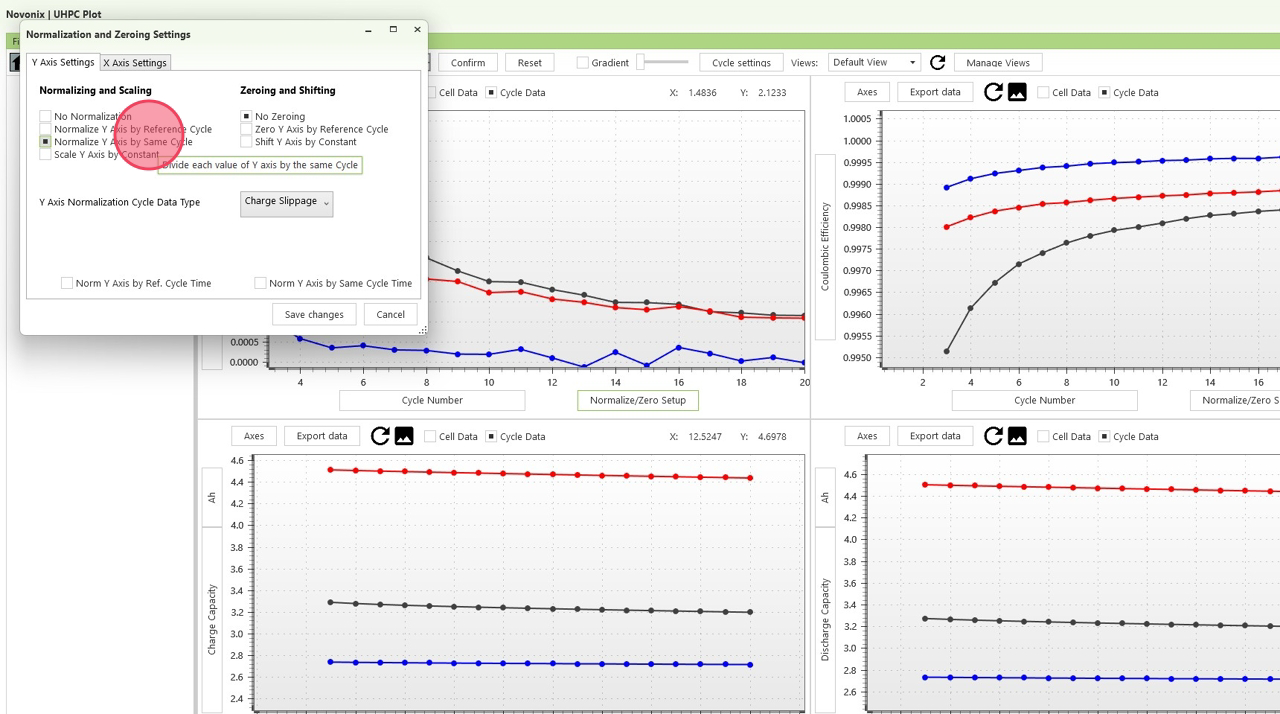Image resolution: width=1280 pixels, height=714 pixels.
Task: Enable Cell Data in Discharge Capacity plot
Action: pos(1043,436)
